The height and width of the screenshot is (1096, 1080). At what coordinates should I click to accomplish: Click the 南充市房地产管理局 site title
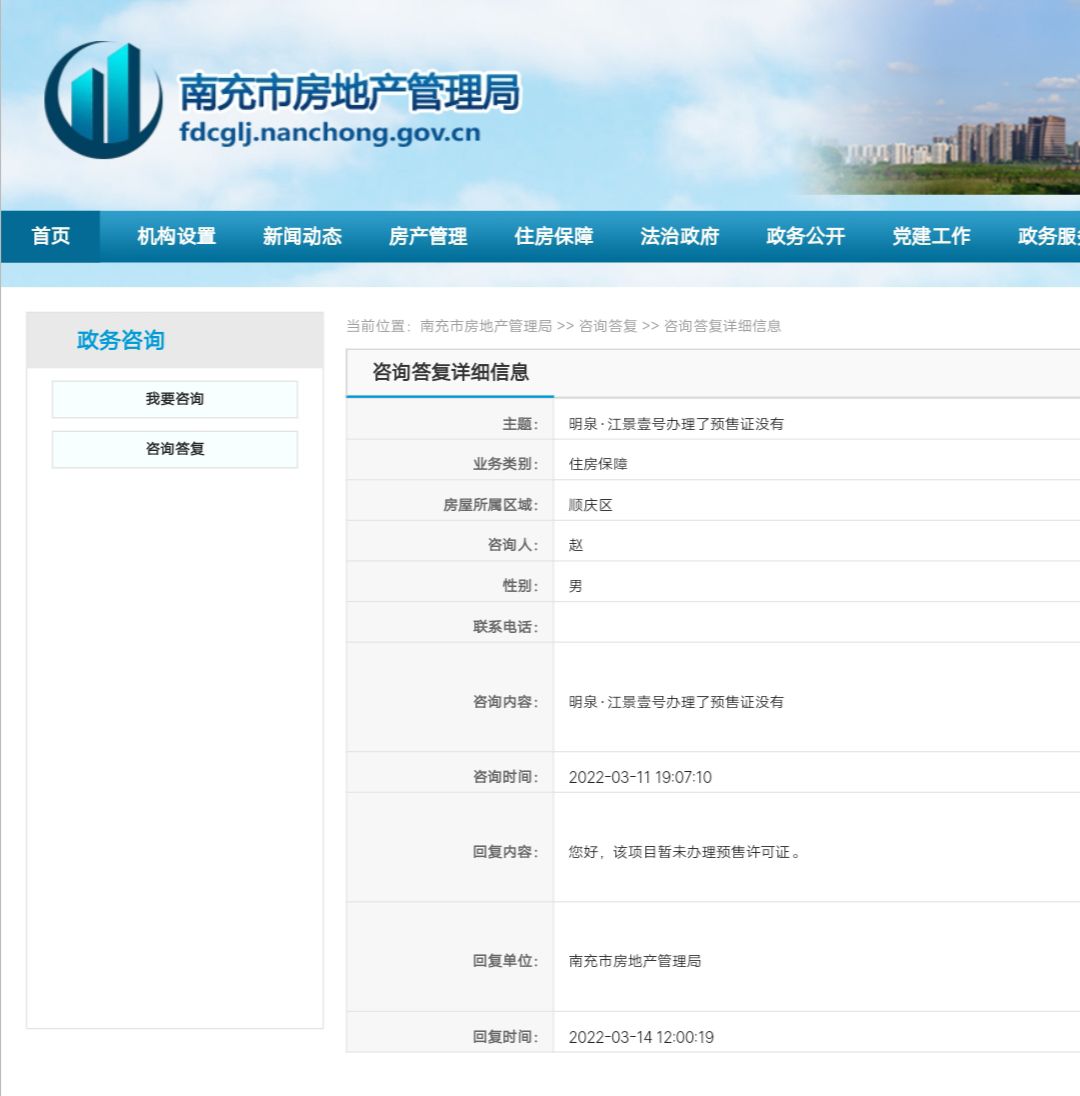pyautogui.click(x=349, y=94)
